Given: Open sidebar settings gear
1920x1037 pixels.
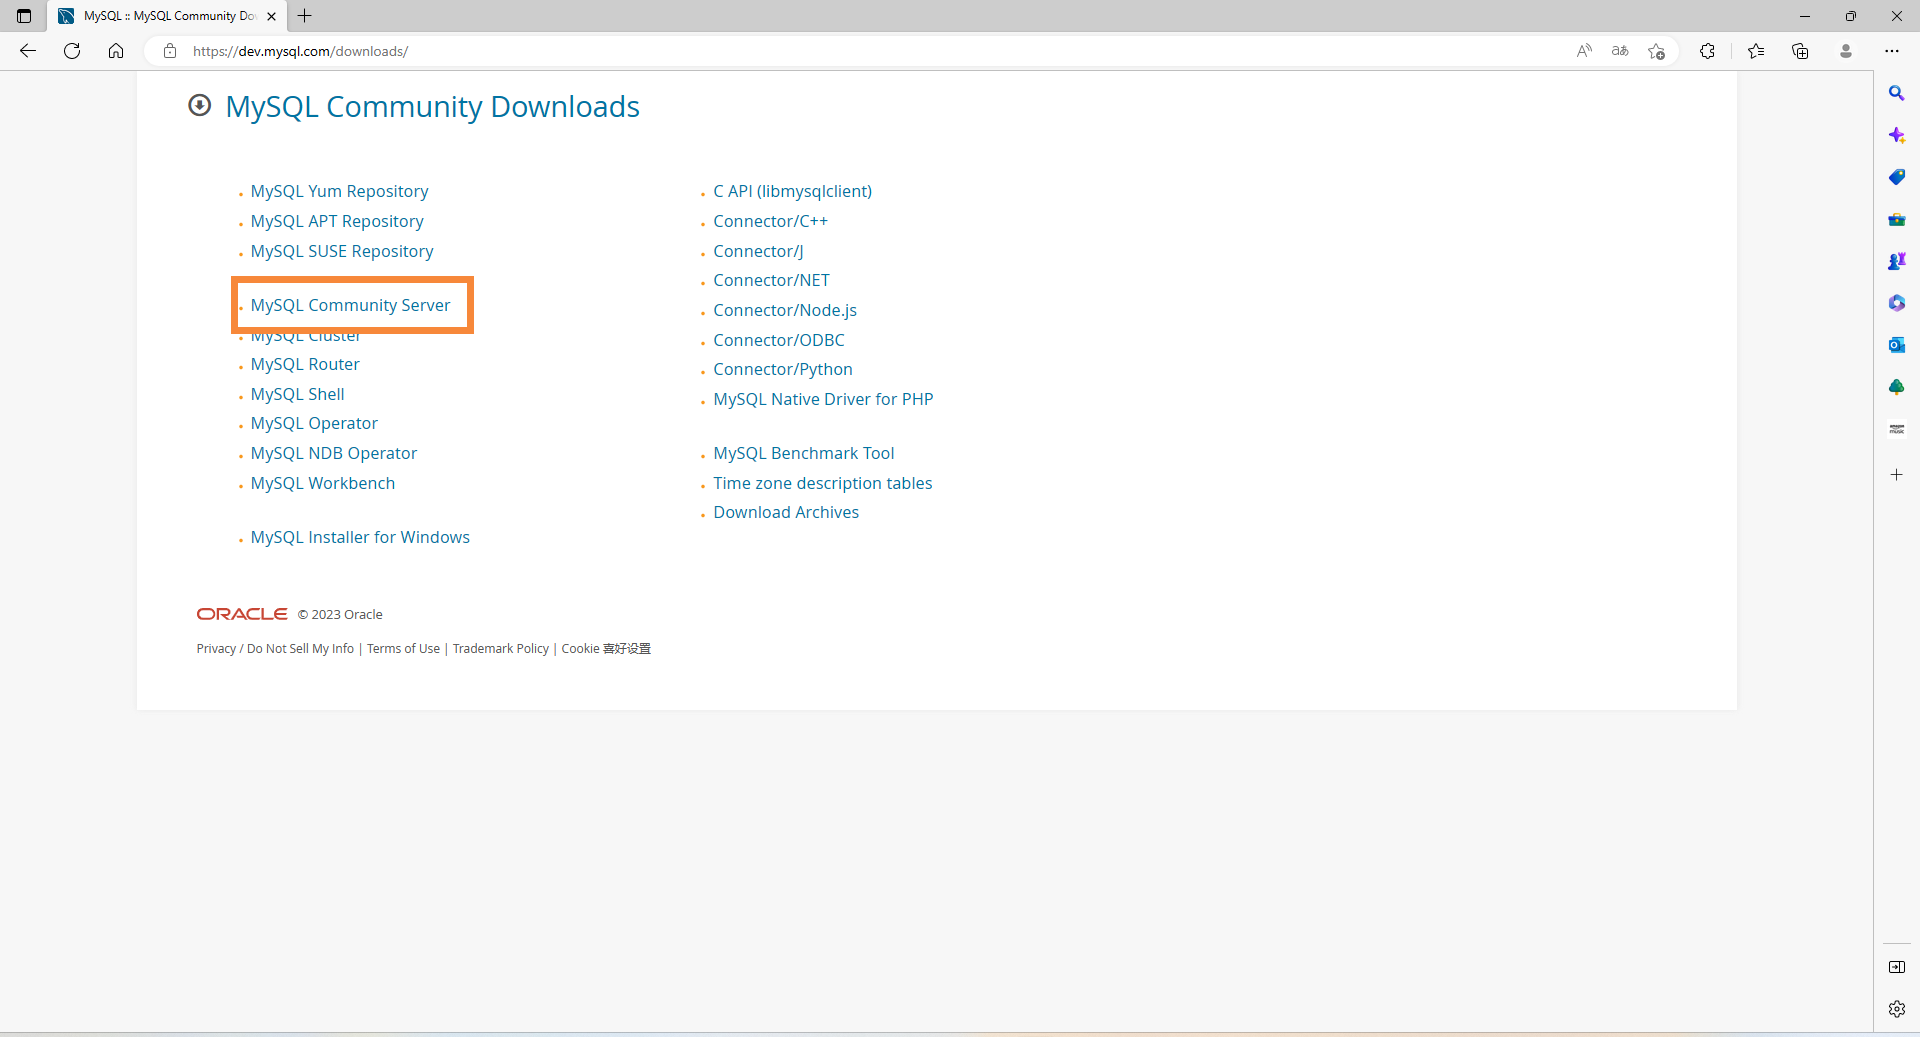Looking at the screenshot, I should coord(1896,1009).
